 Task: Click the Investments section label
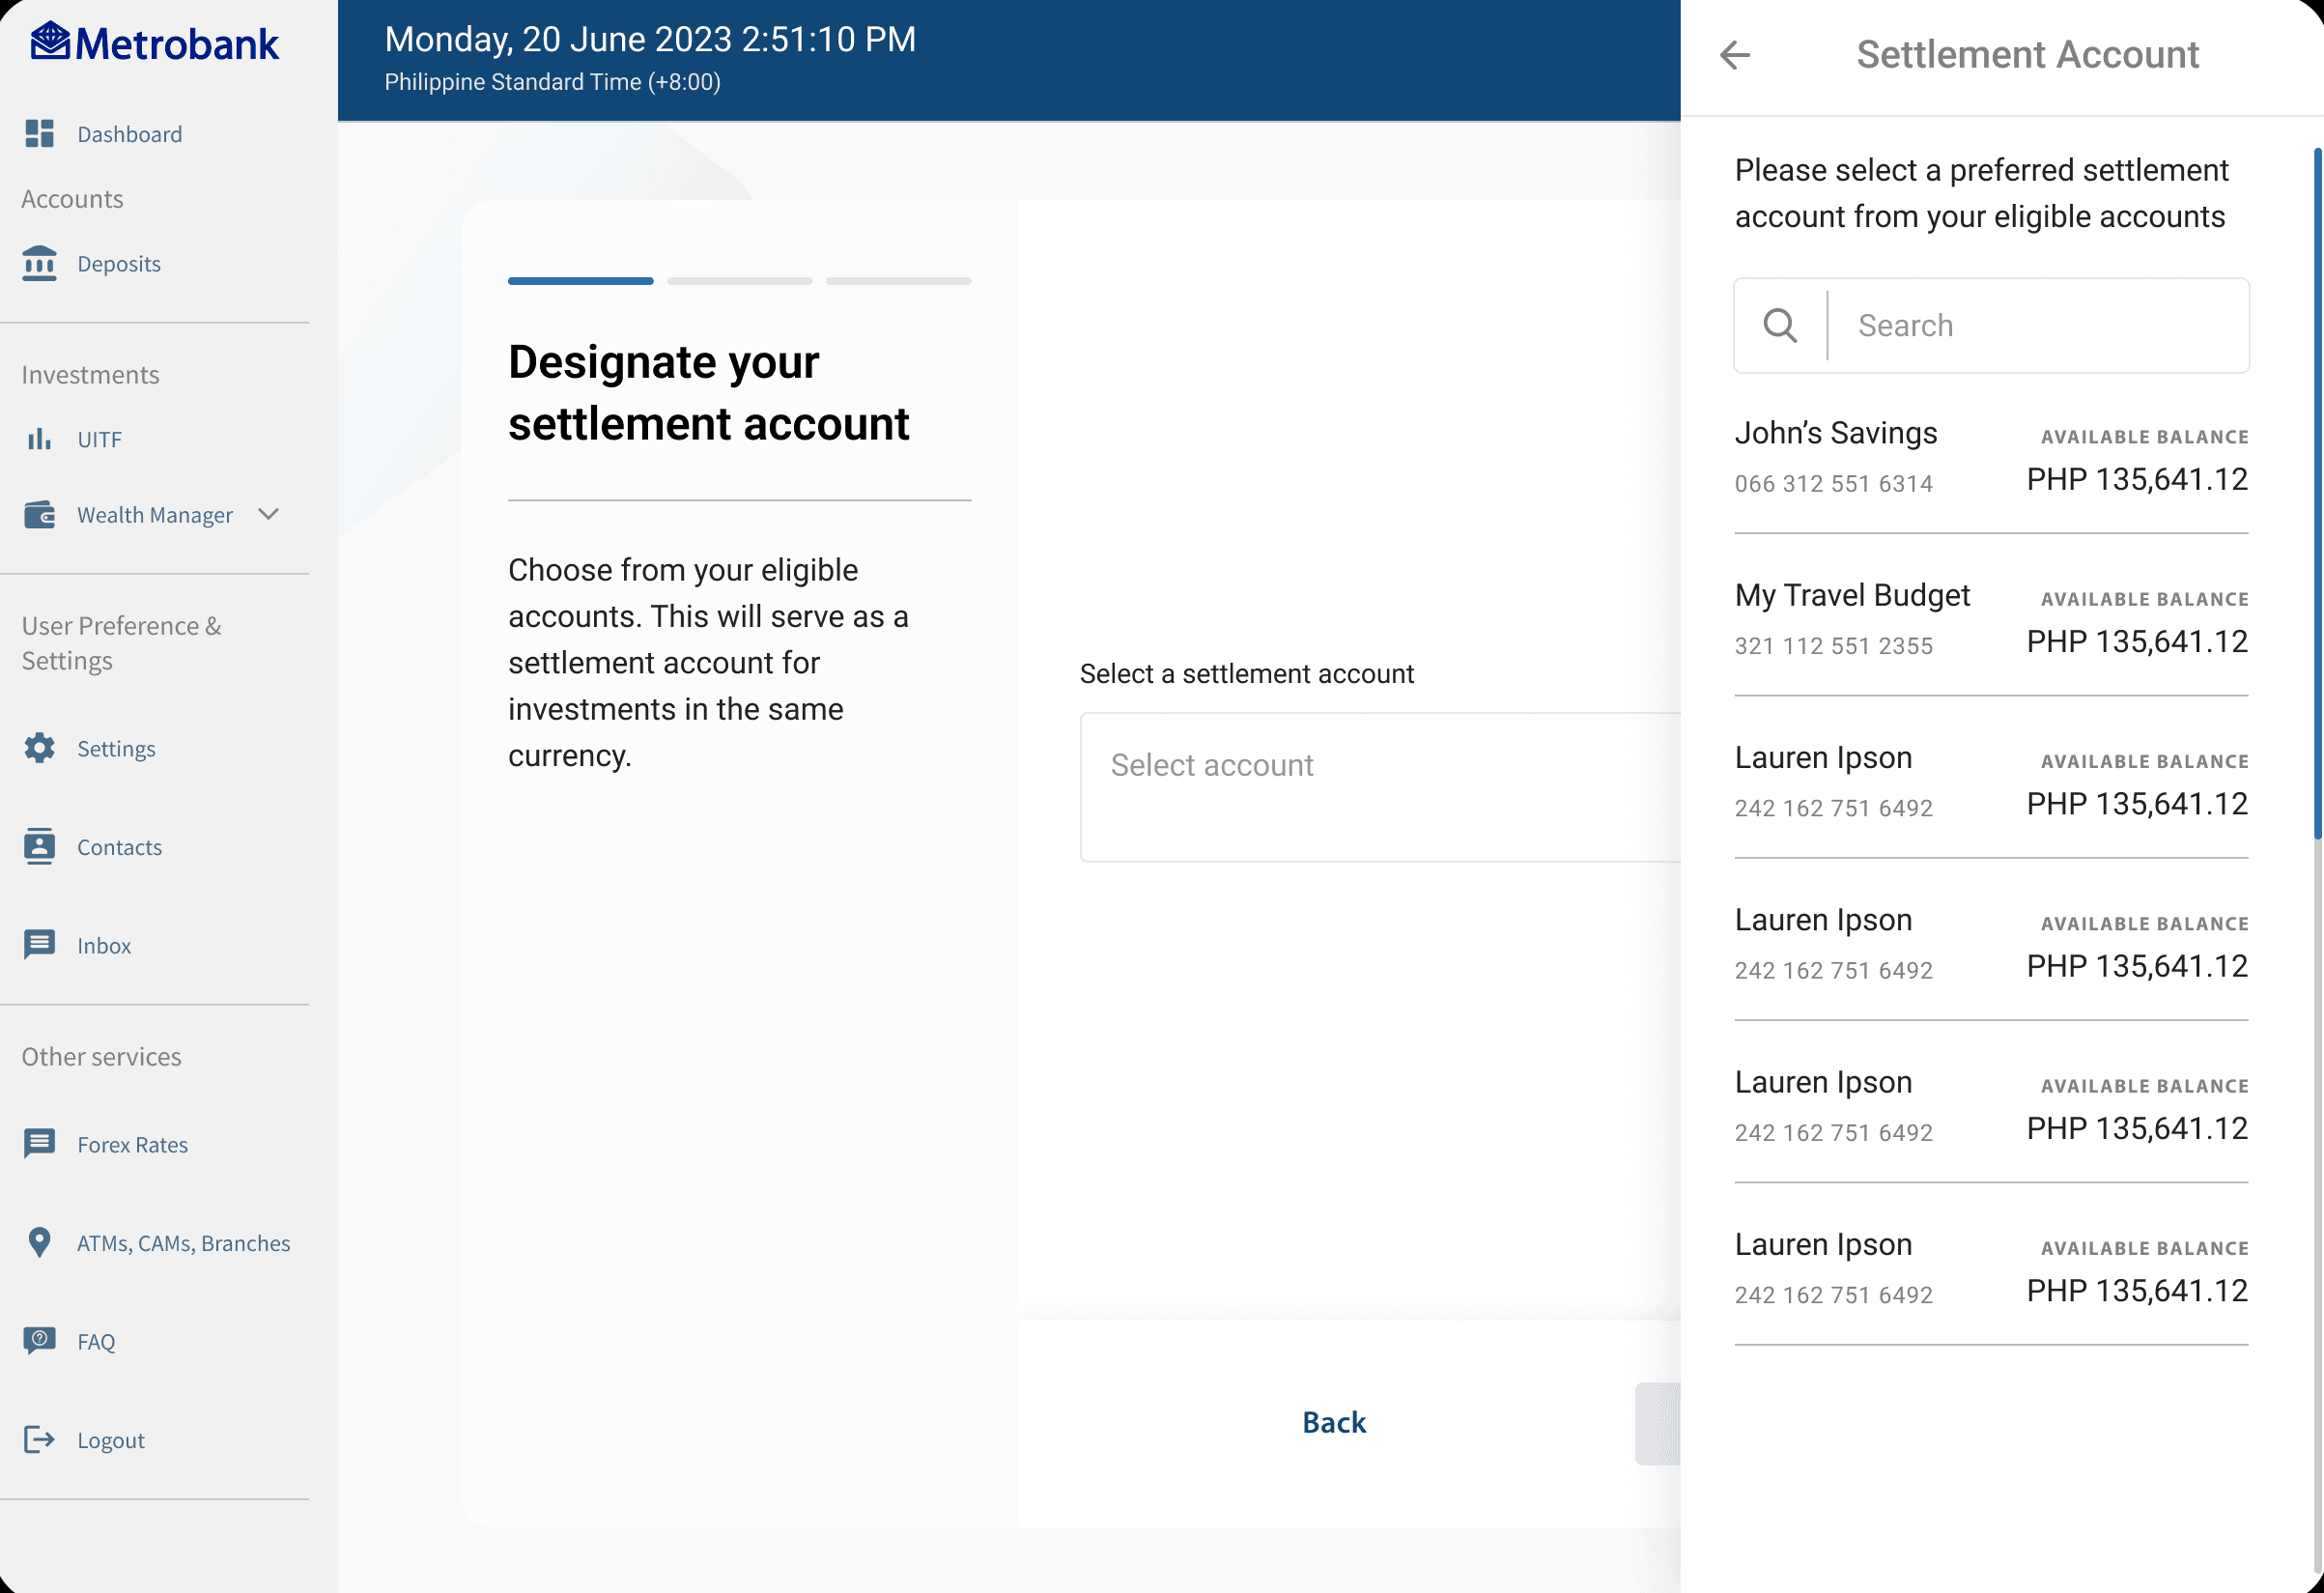pos(90,374)
